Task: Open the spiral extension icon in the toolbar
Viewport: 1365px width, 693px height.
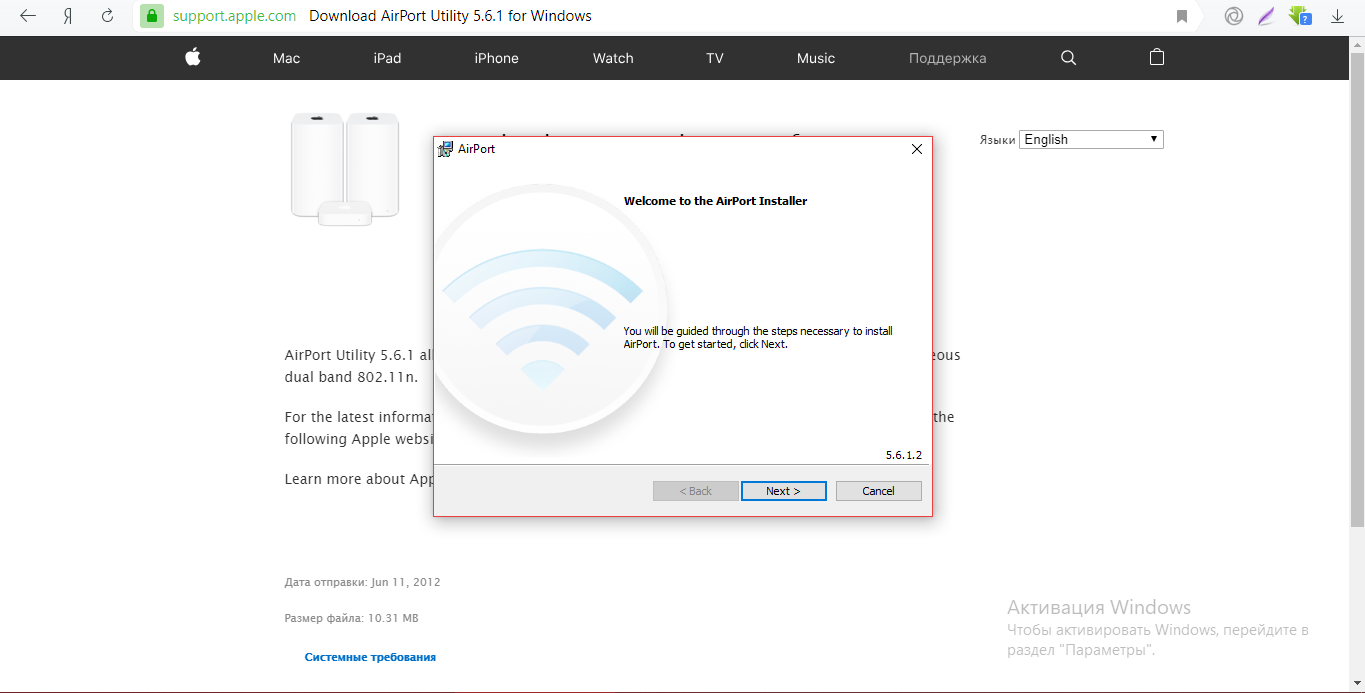Action: pos(1234,16)
